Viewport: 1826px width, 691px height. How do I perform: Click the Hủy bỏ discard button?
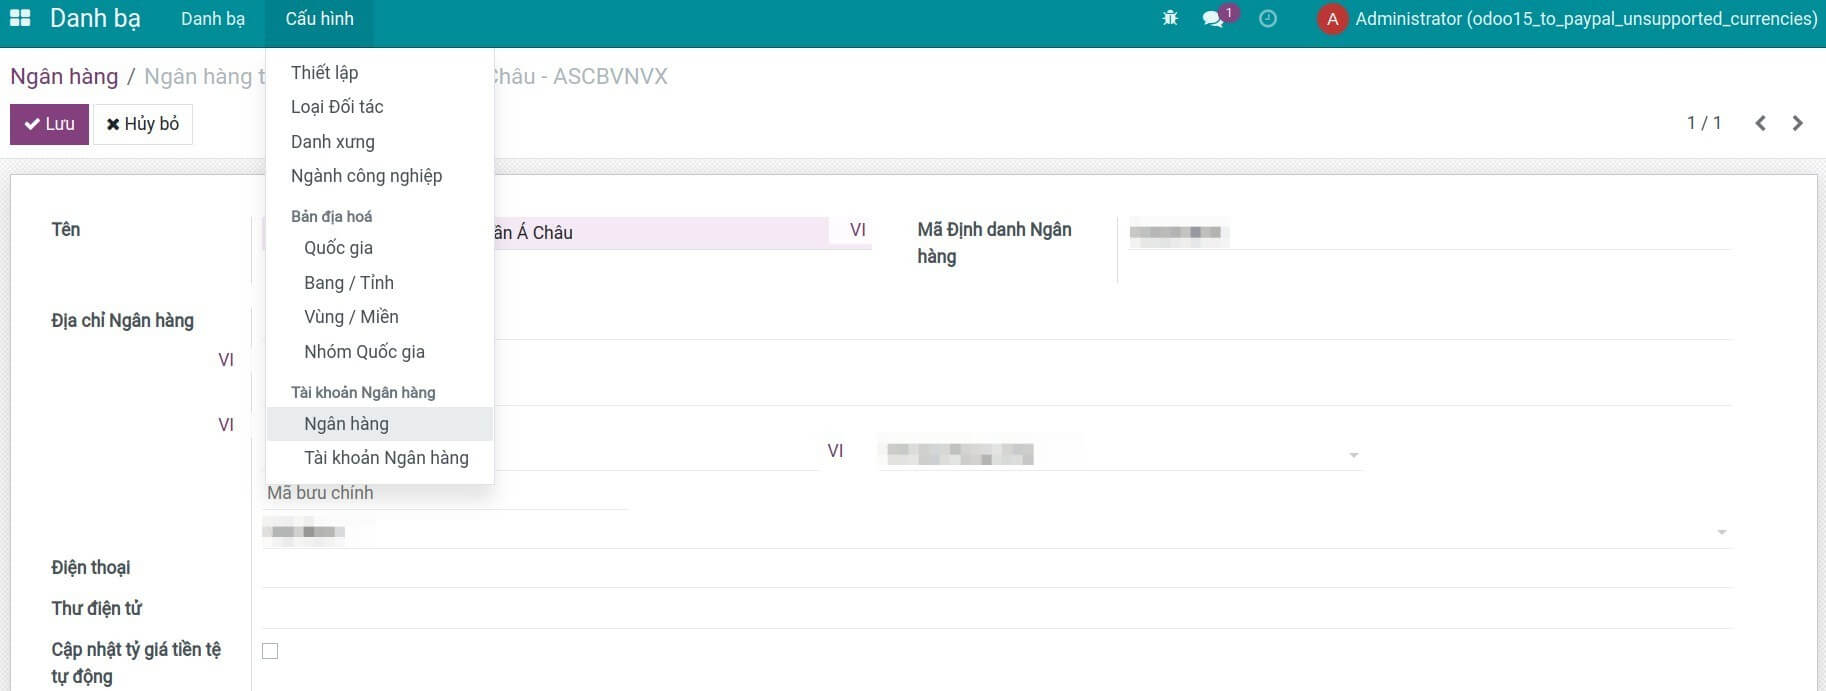[x=143, y=124]
